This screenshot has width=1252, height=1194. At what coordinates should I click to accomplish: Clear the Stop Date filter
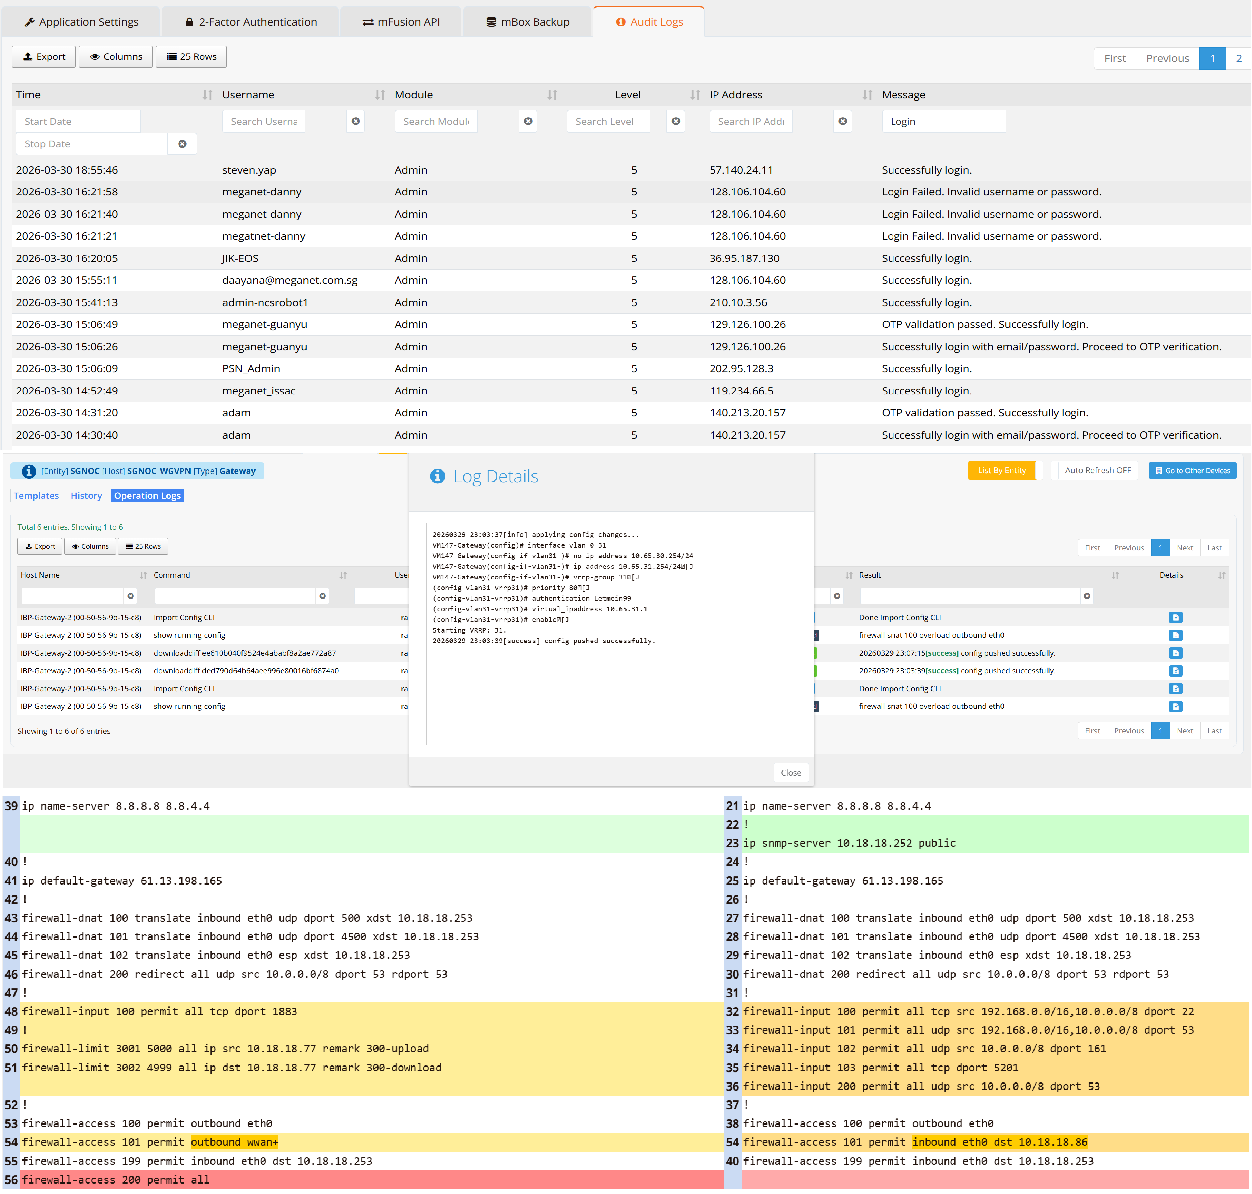[182, 144]
